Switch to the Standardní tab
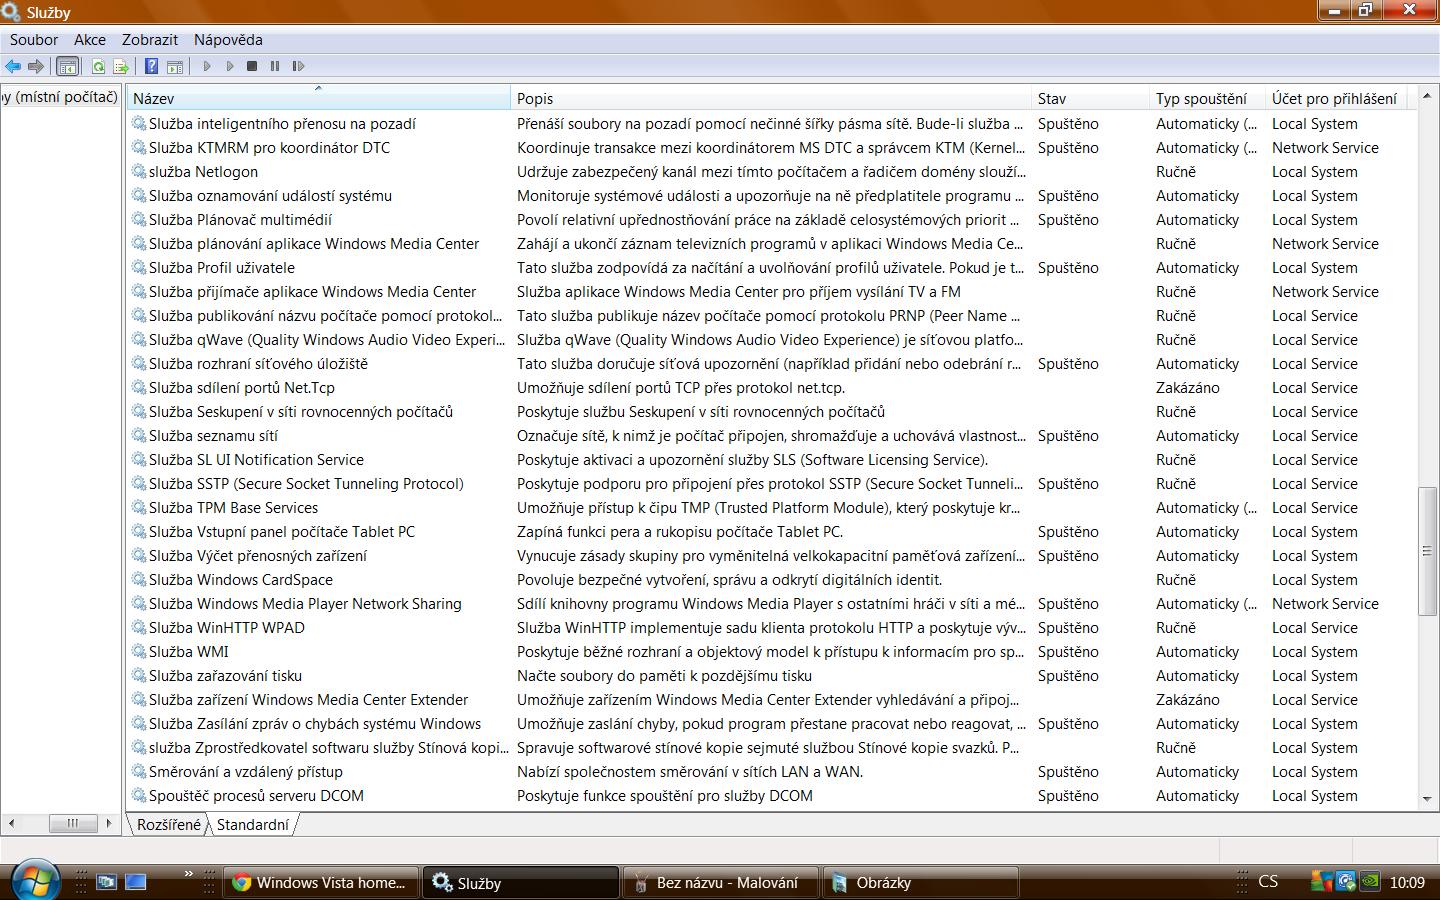Viewport: 1440px width, 900px height. coord(252,825)
